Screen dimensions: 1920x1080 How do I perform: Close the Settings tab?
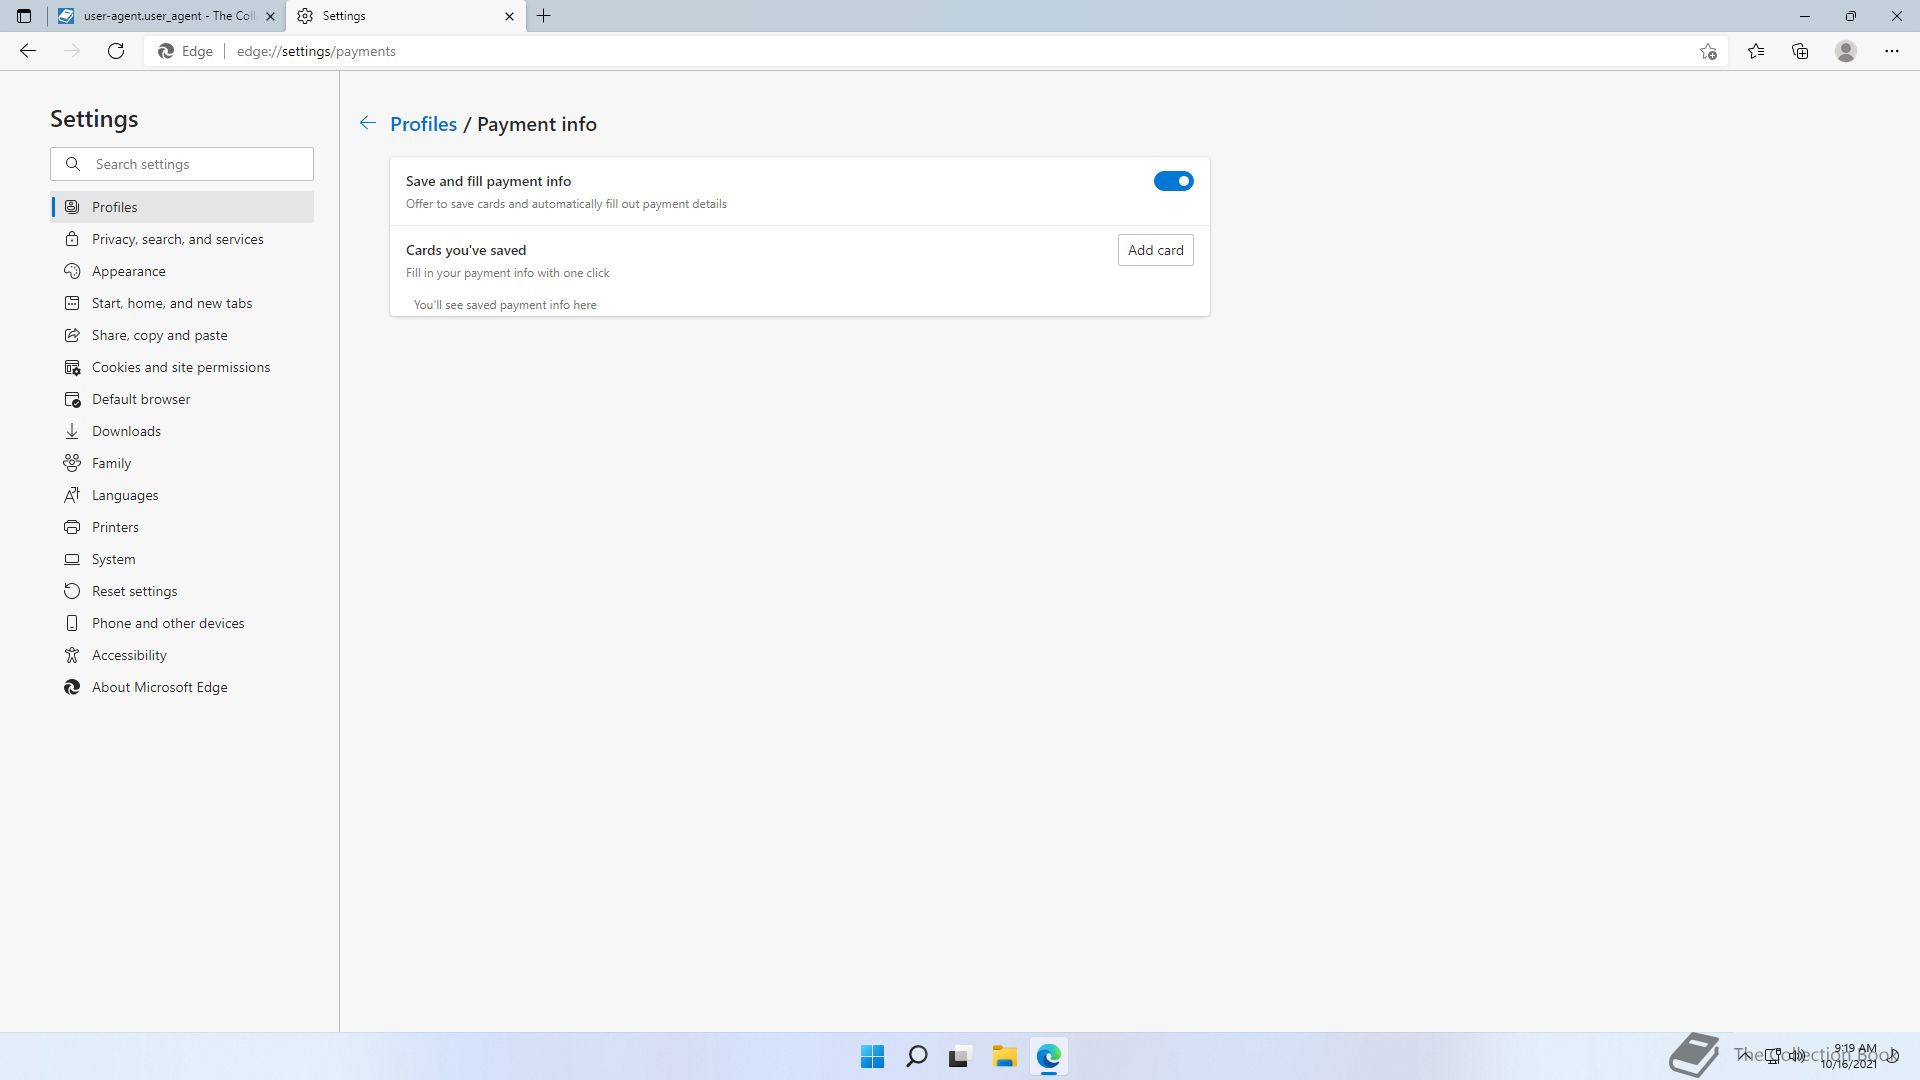[509, 16]
